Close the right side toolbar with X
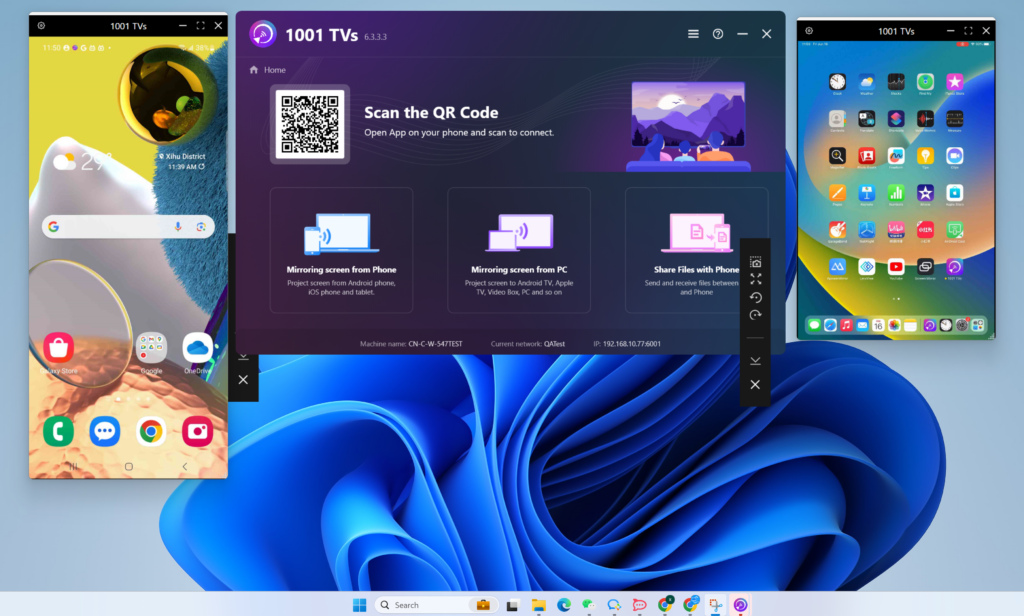Image resolution: width=1024 pixels, height=616 pixels. click(756, 385)
